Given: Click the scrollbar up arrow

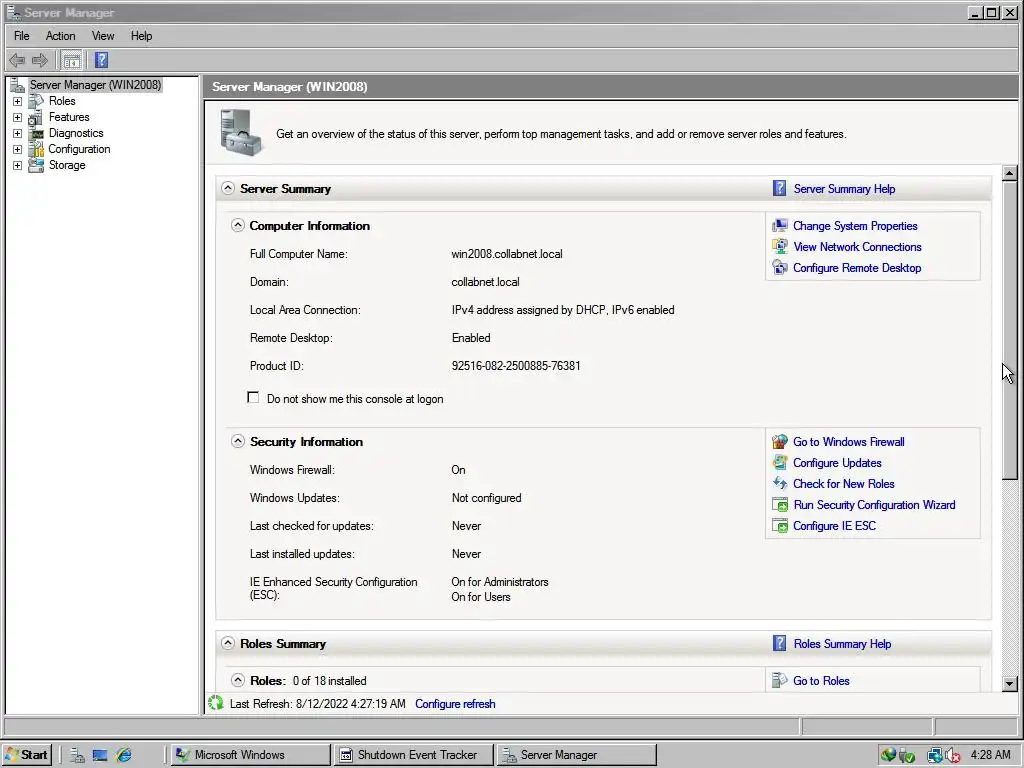Looking at the screenshot, I should pyautogui.click(x=1010, y=173).
